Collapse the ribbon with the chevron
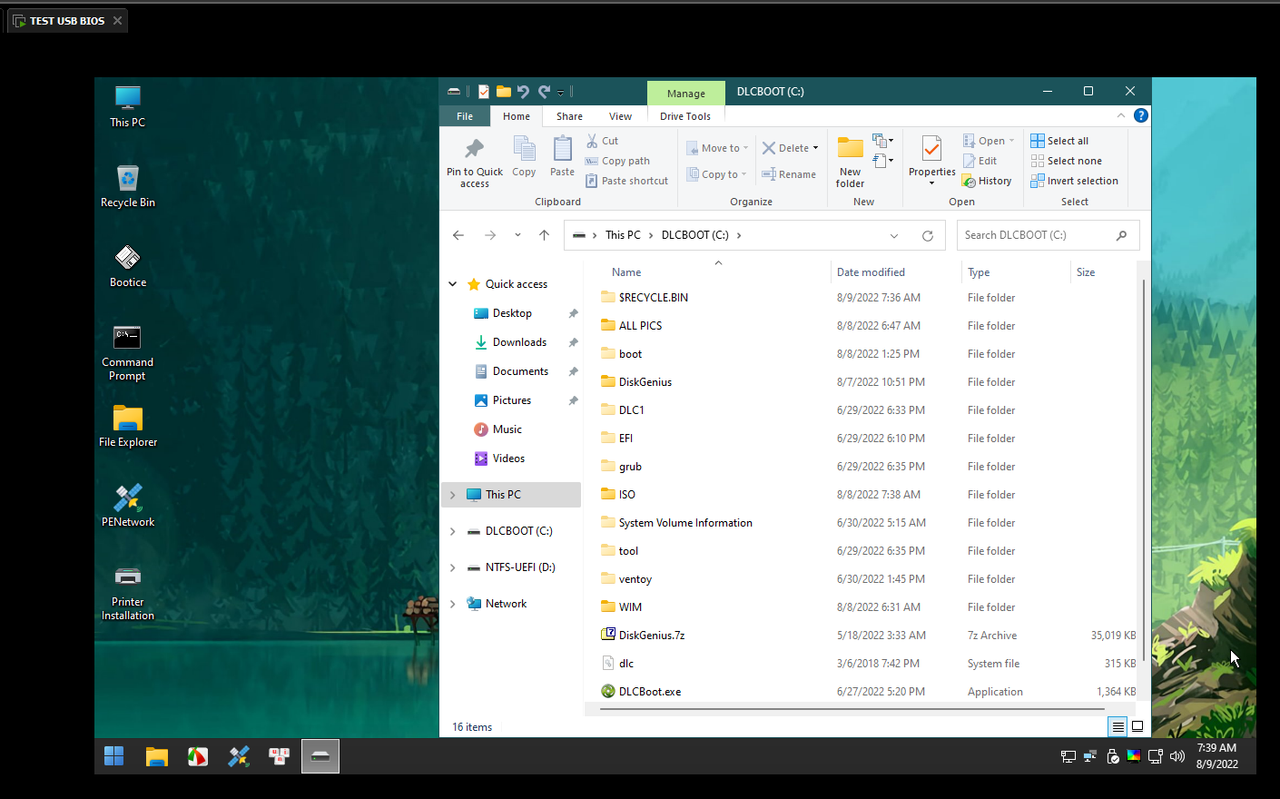The image size is (1280, 799). pos(1121,116)
